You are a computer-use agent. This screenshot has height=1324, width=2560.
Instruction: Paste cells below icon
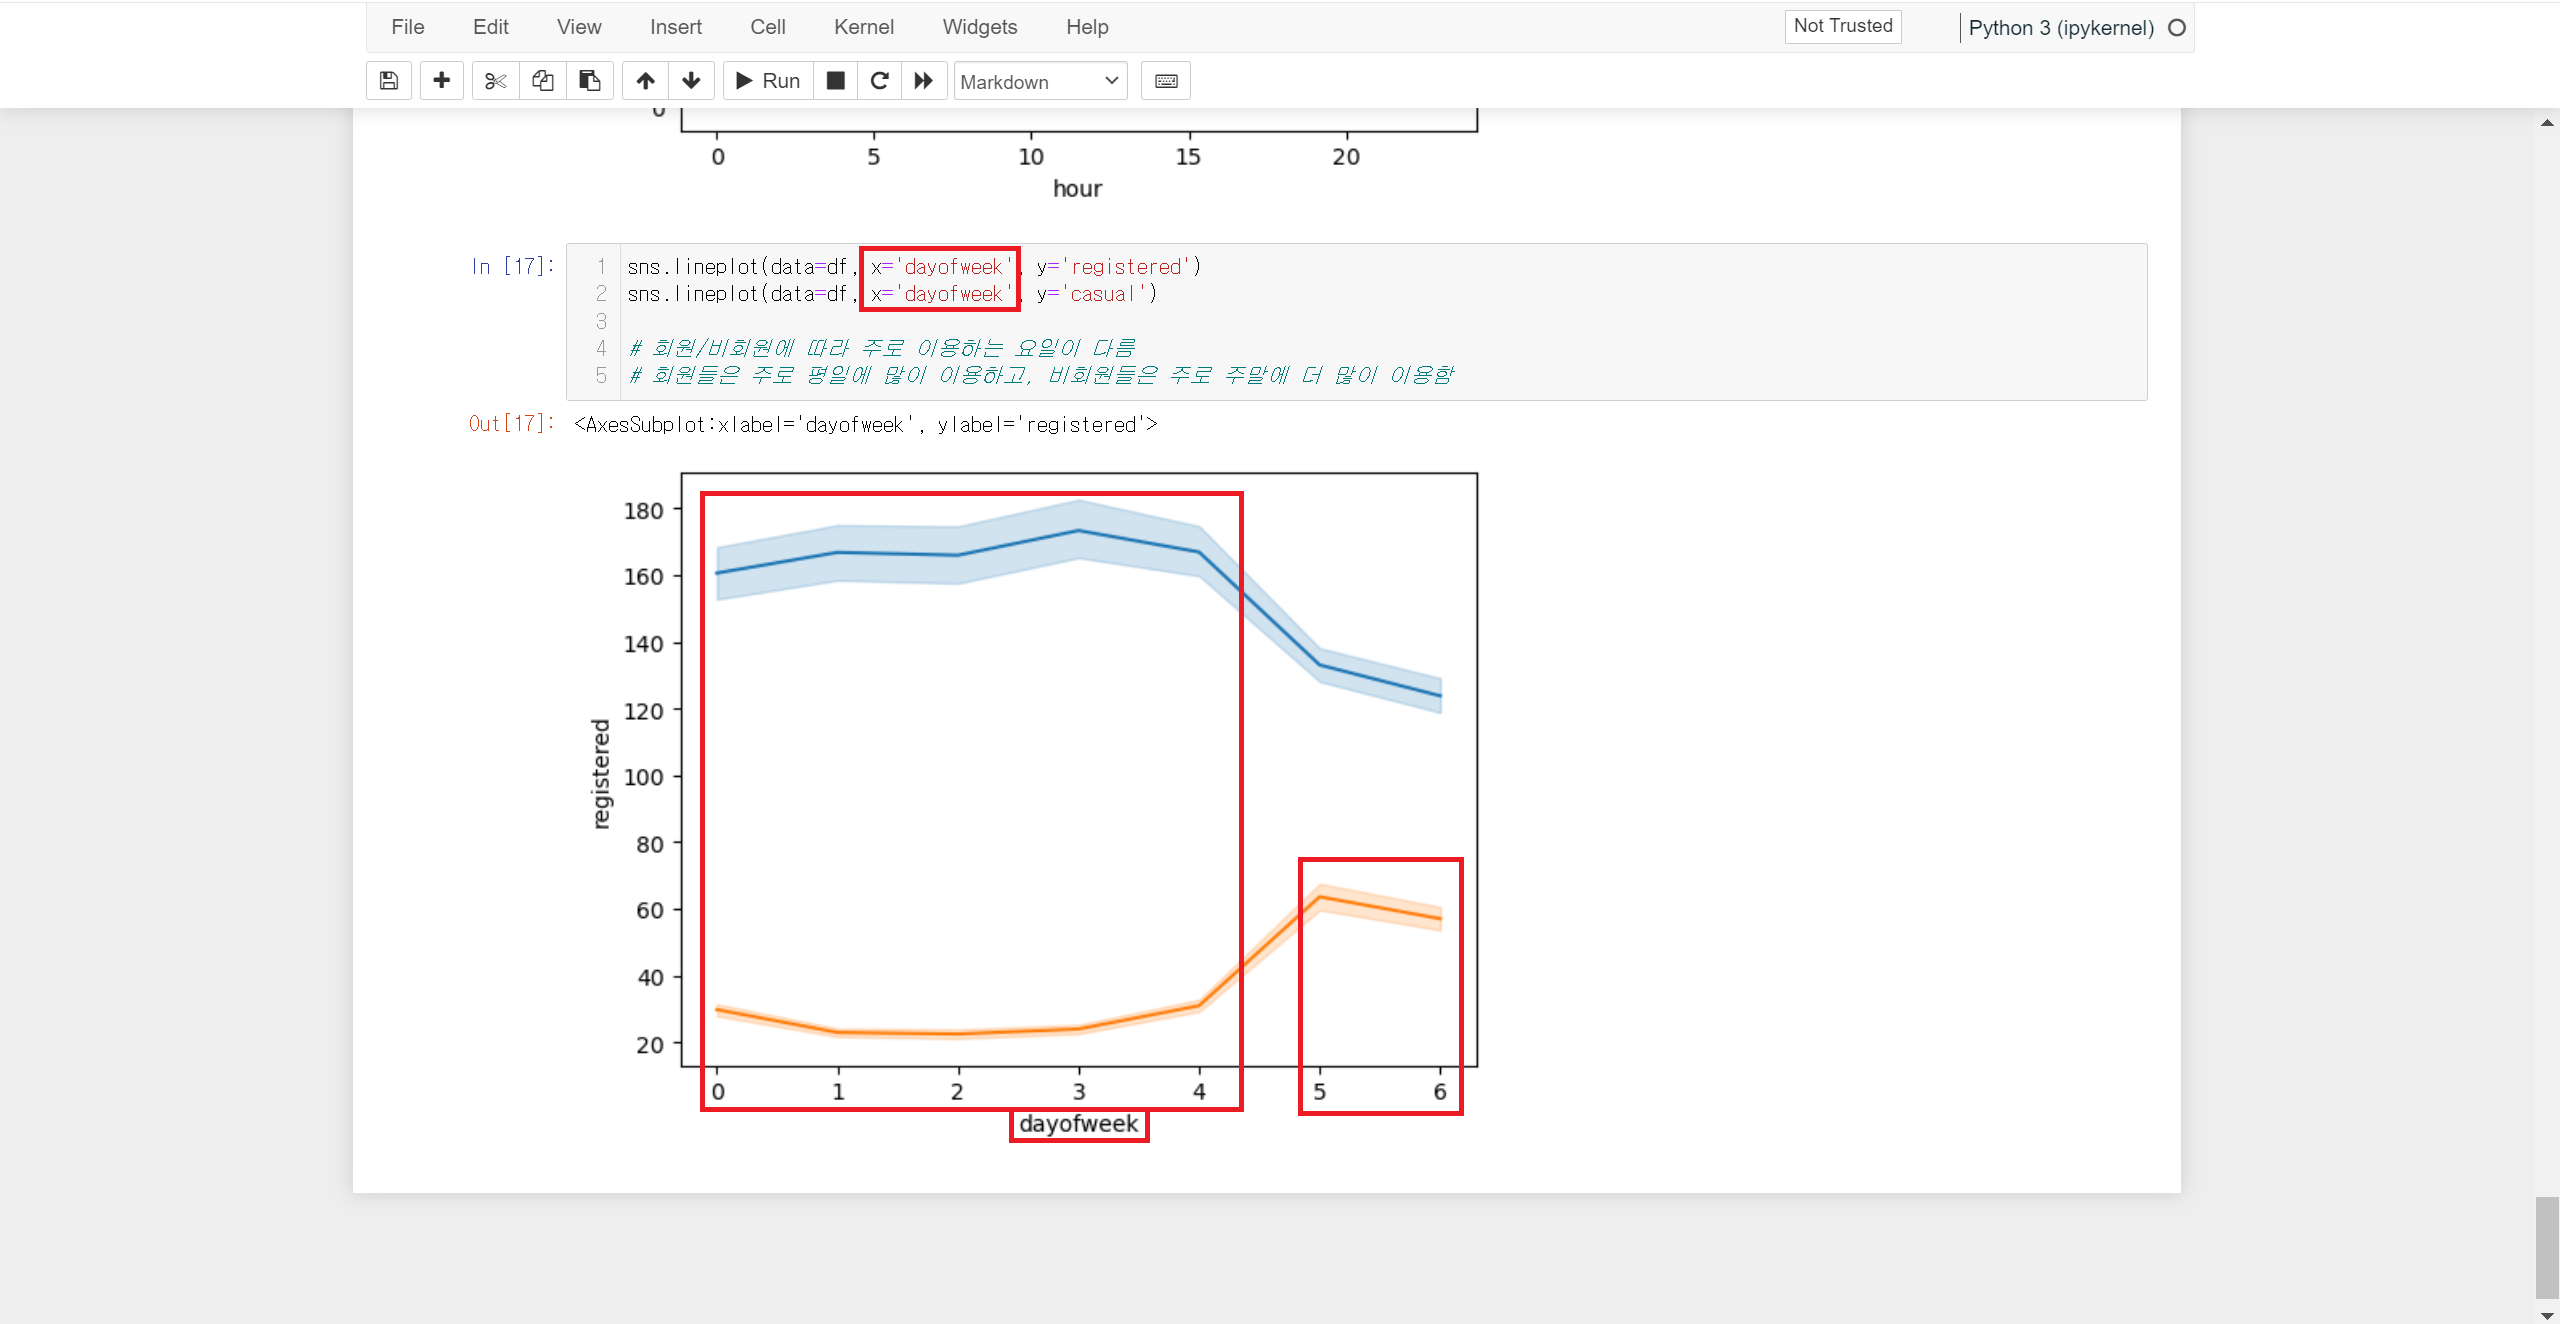click(590, 81)
